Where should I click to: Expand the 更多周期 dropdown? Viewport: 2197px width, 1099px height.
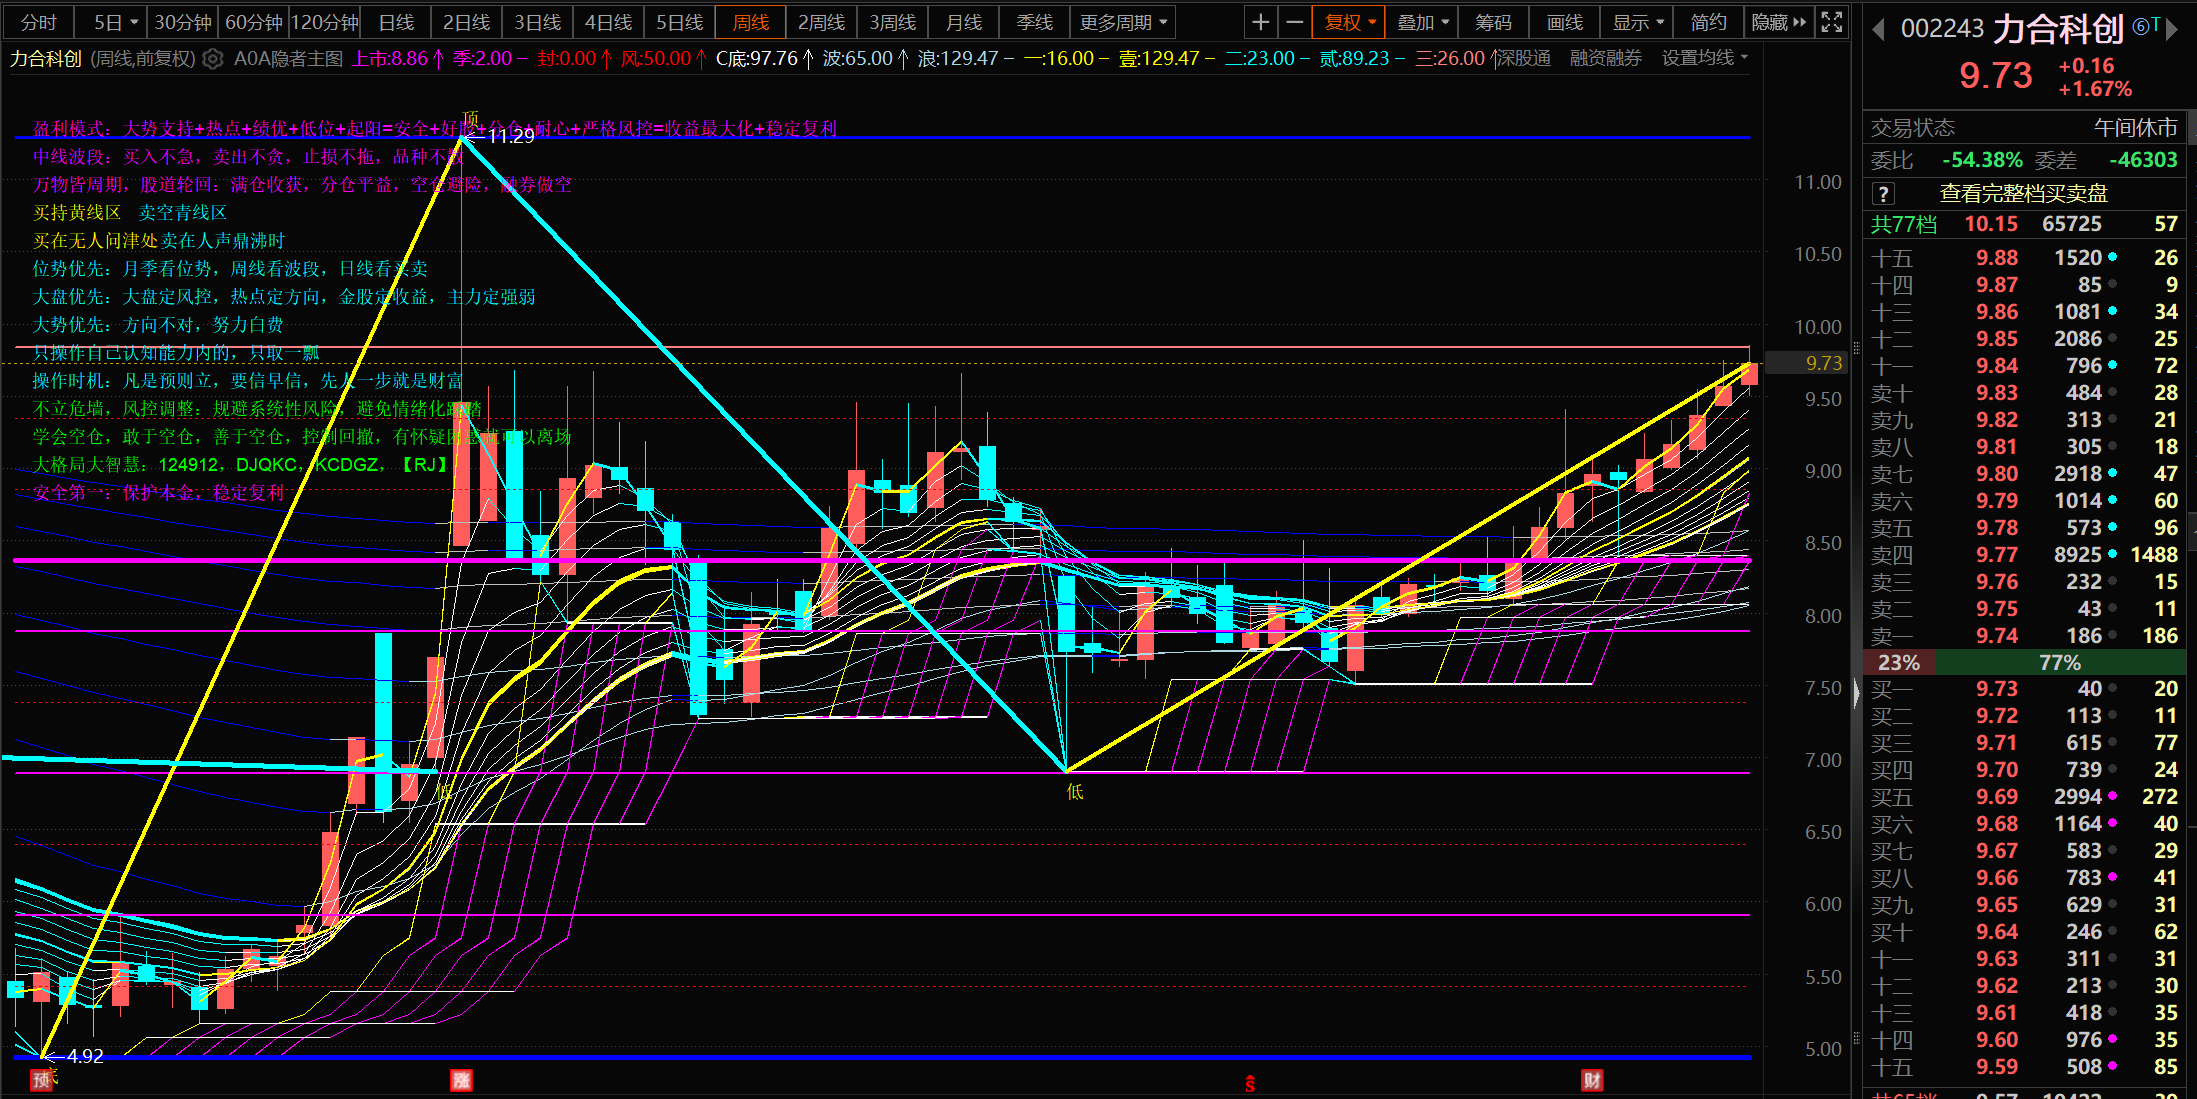pos(1122,22)
